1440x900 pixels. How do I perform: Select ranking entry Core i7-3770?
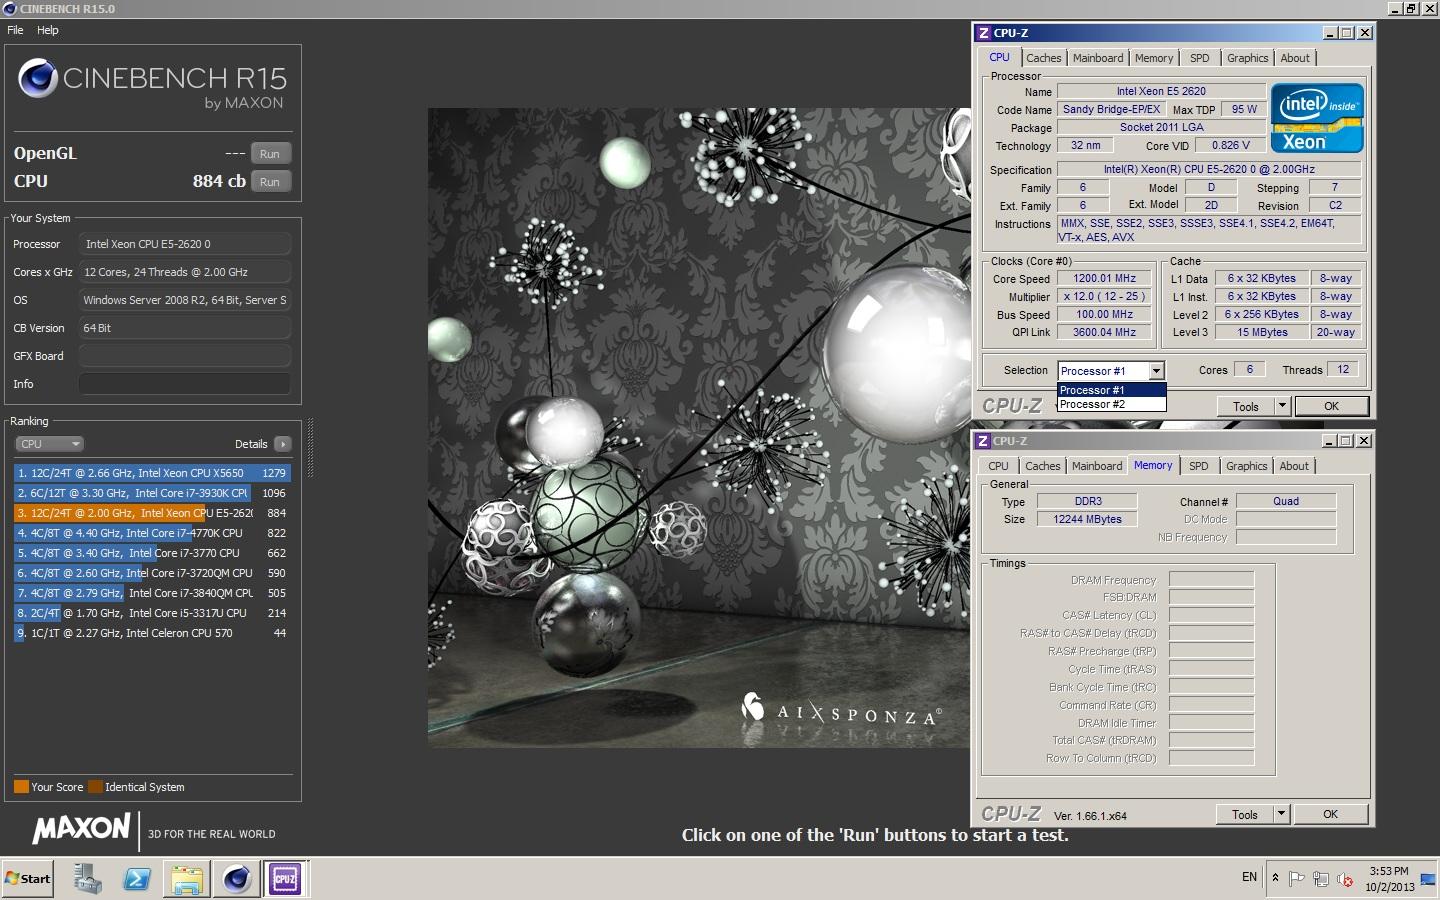[x=152, y=553]
